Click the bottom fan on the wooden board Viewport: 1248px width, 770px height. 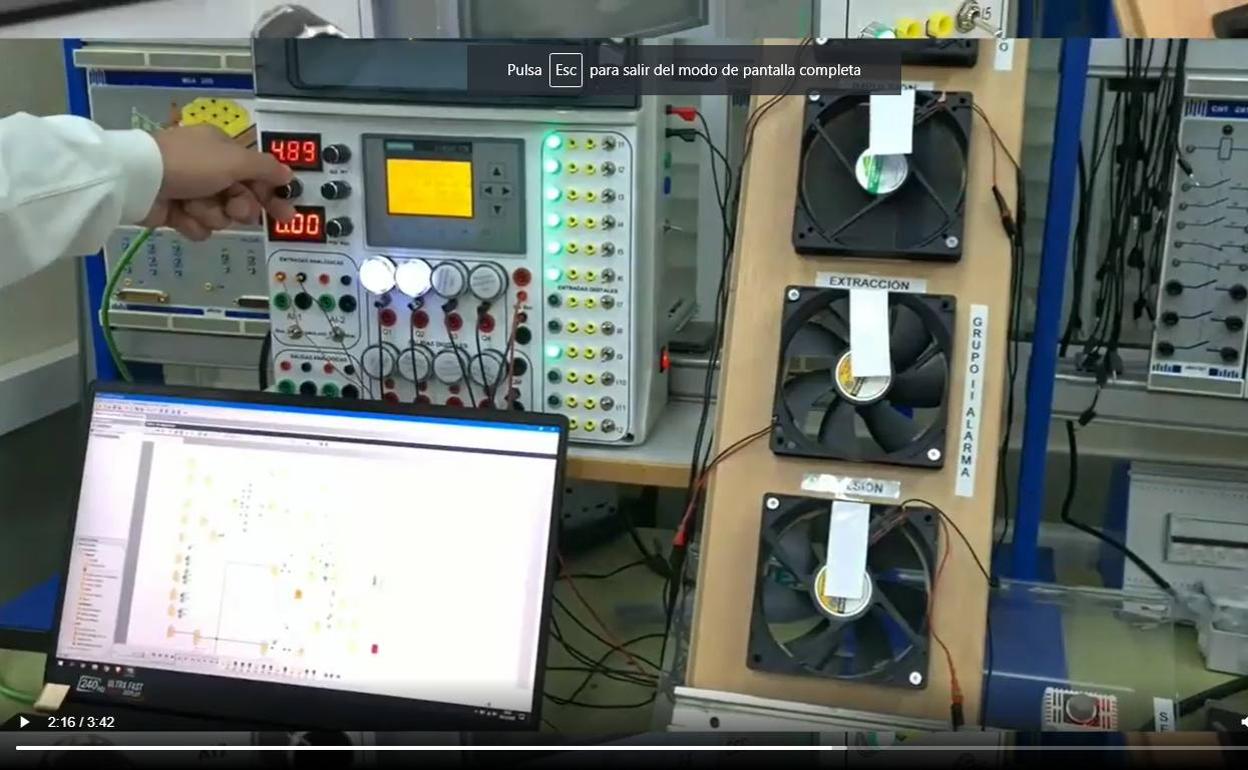(x=842, y=590)
